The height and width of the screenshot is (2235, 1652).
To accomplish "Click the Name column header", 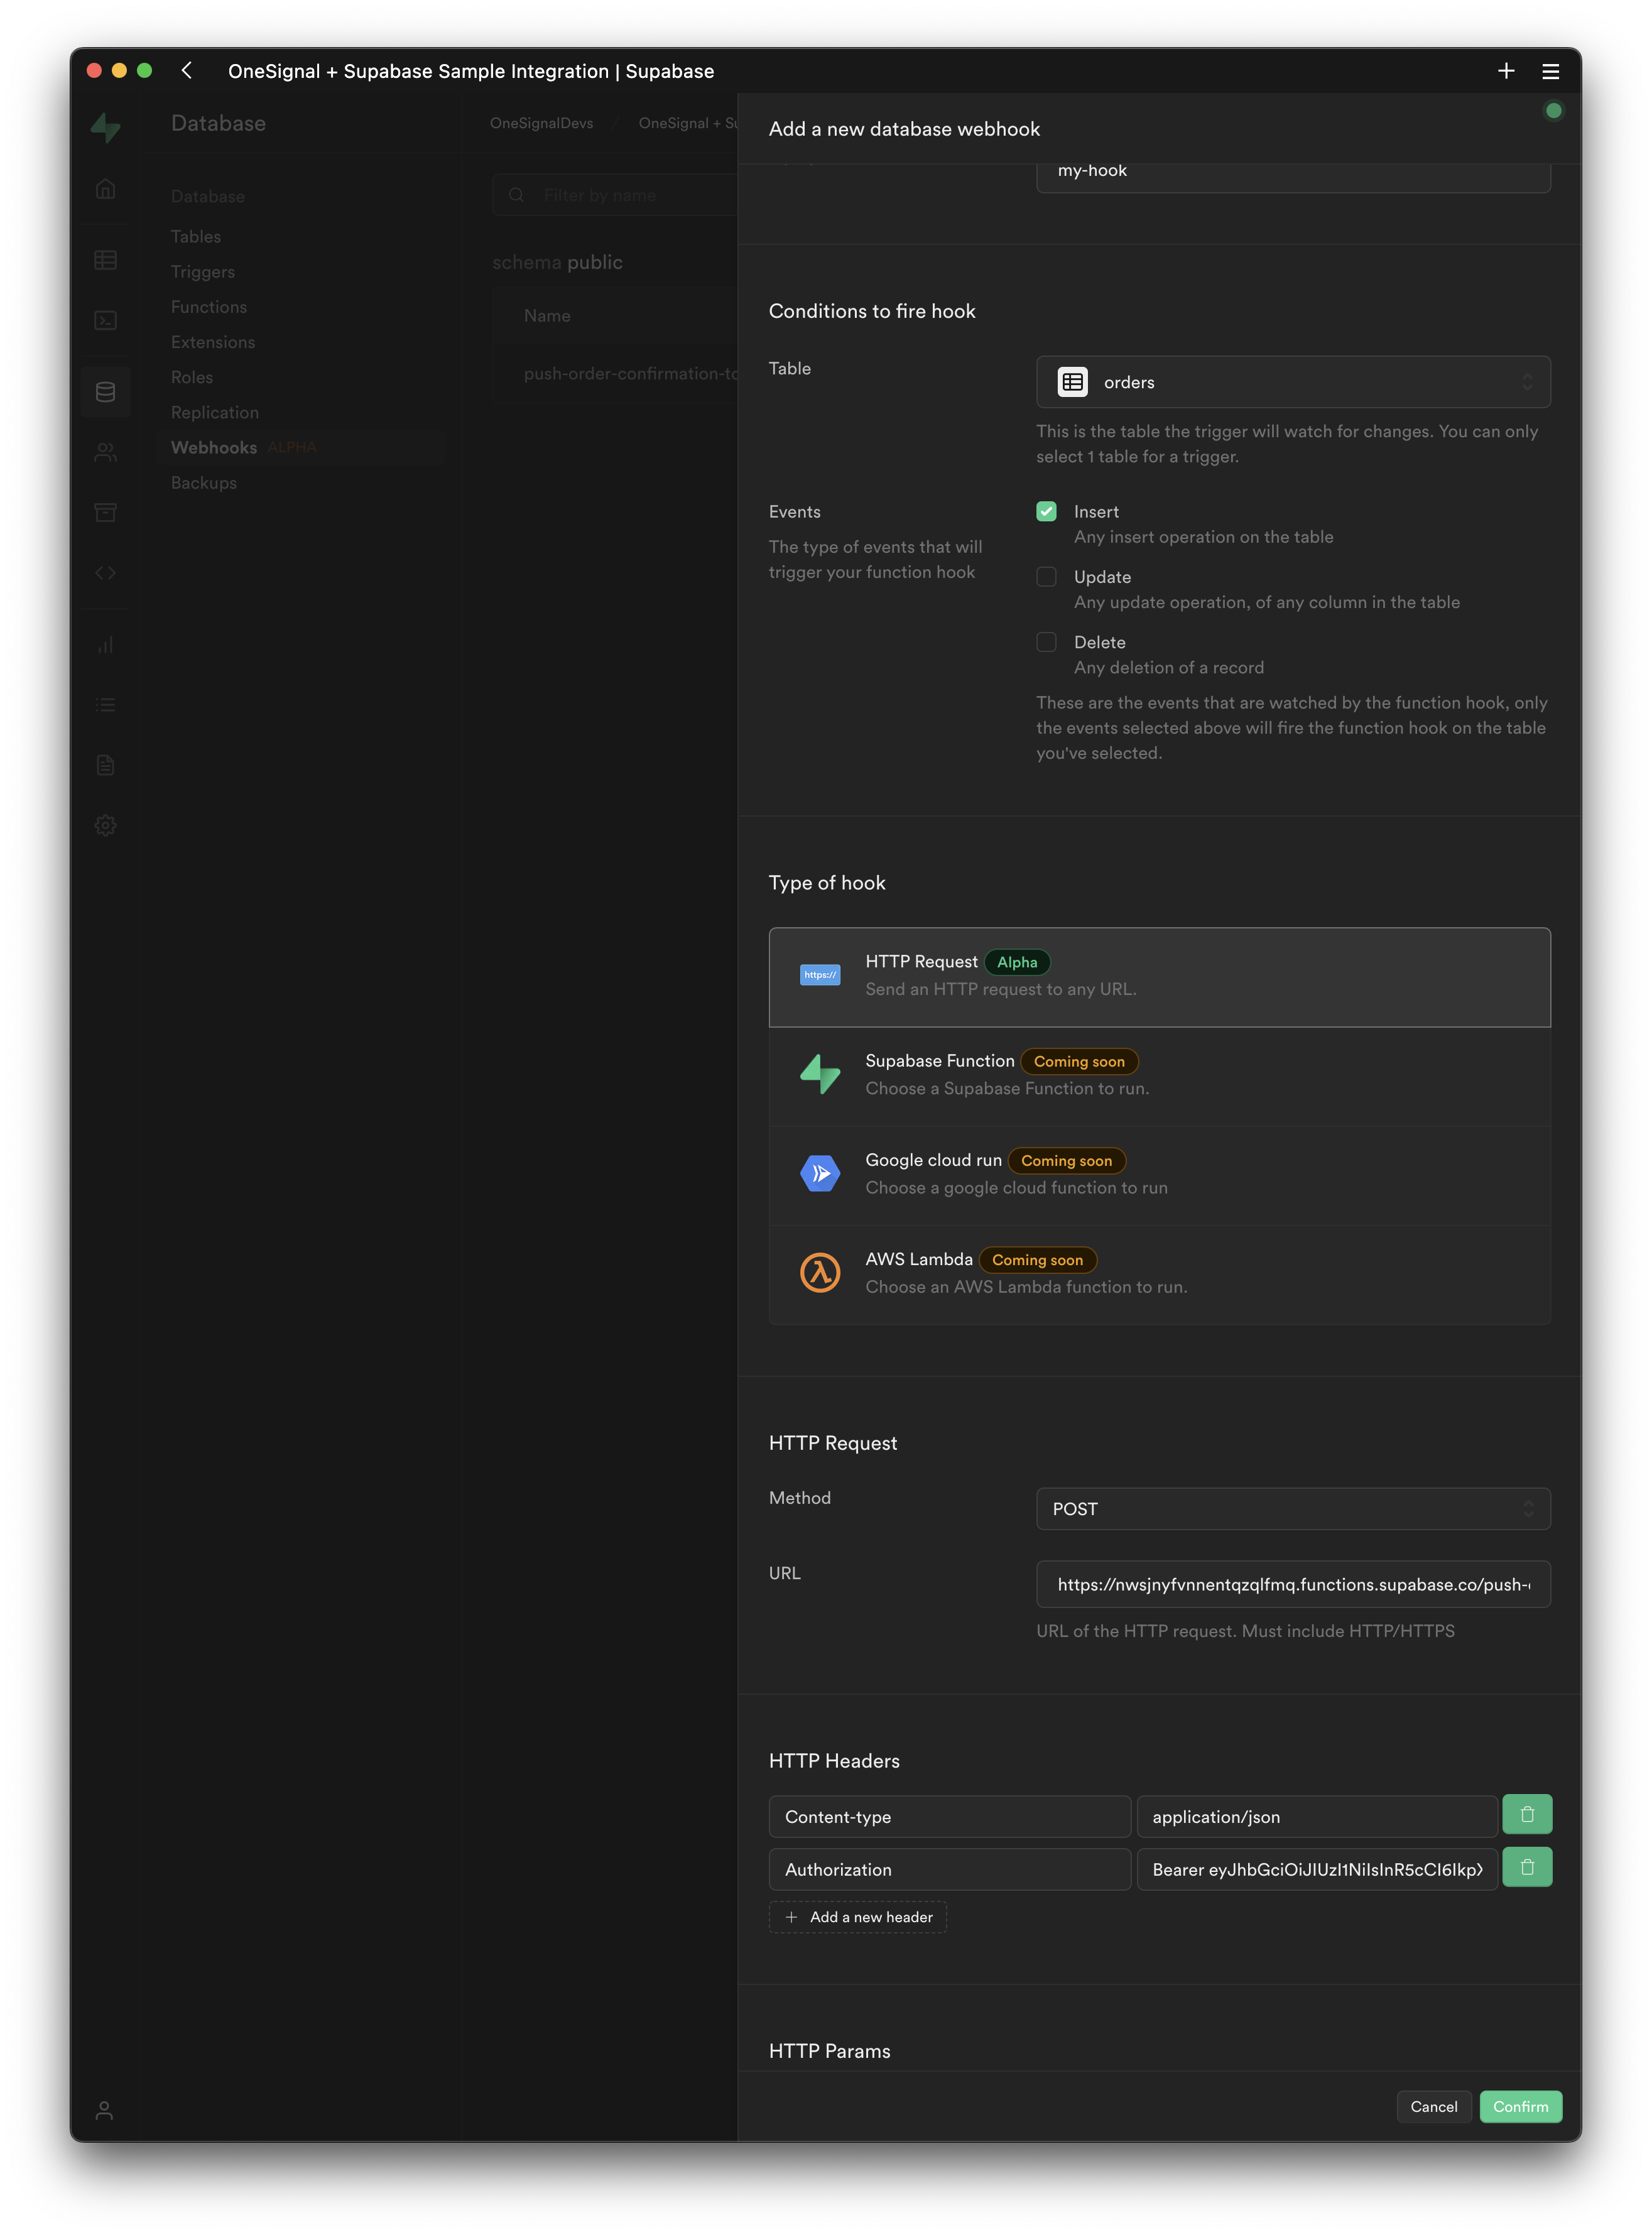I will [x=547, y=316].
